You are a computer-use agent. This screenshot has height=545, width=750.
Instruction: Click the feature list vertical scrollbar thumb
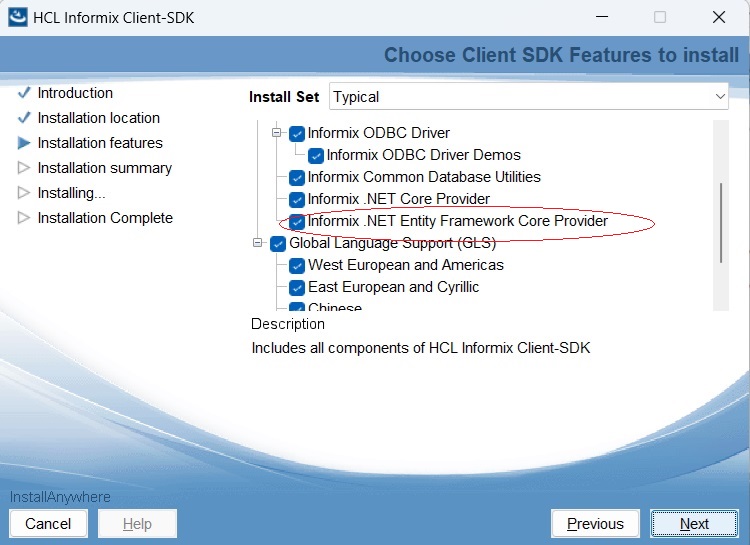720,222
